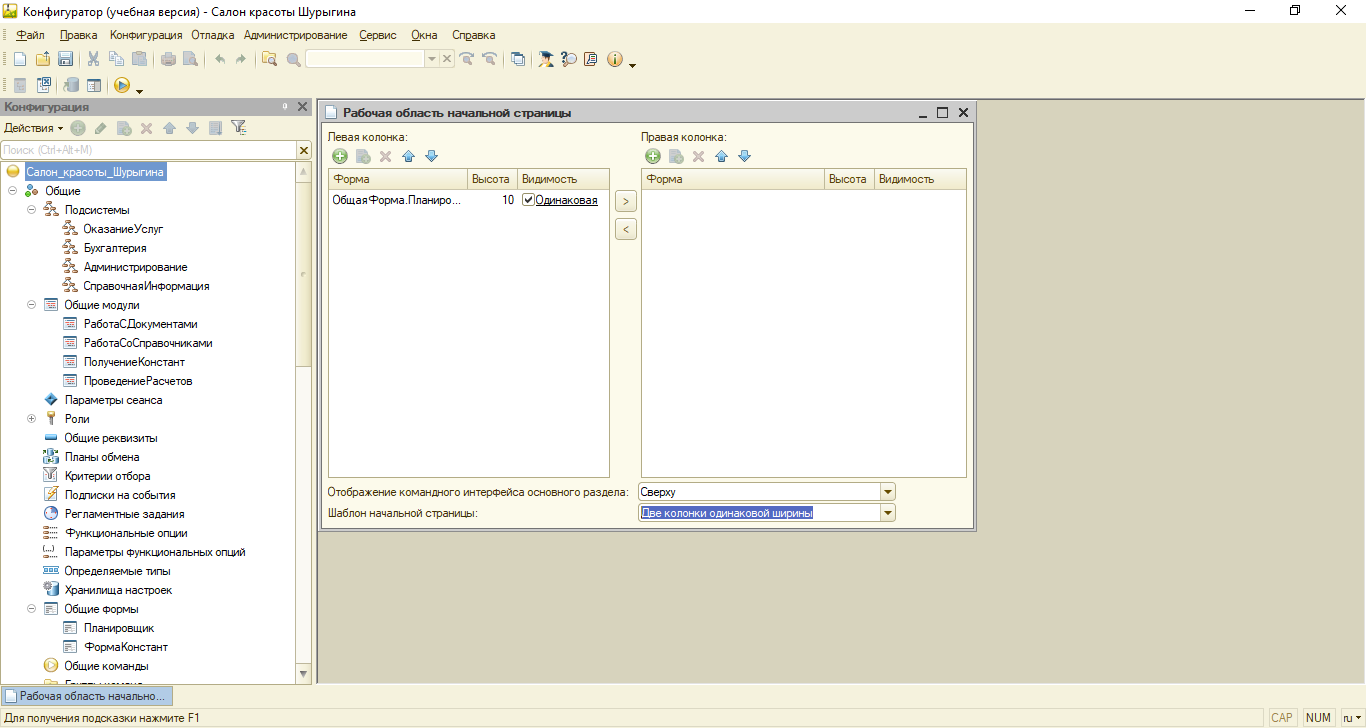Open Syntax Assistant graduate-hat icon
Image resolution: width=1366 pixels, height=728 pixels.
pos(546,59)
